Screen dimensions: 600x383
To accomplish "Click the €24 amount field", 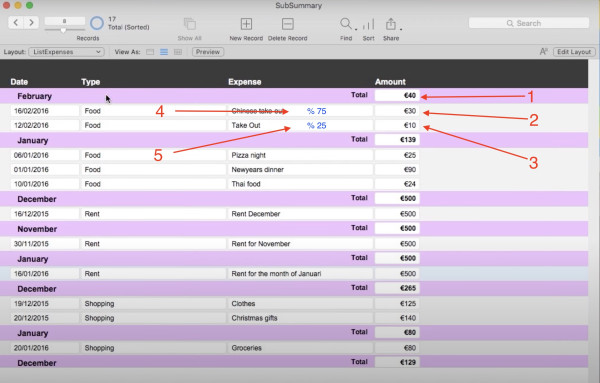I will point(397,184).
